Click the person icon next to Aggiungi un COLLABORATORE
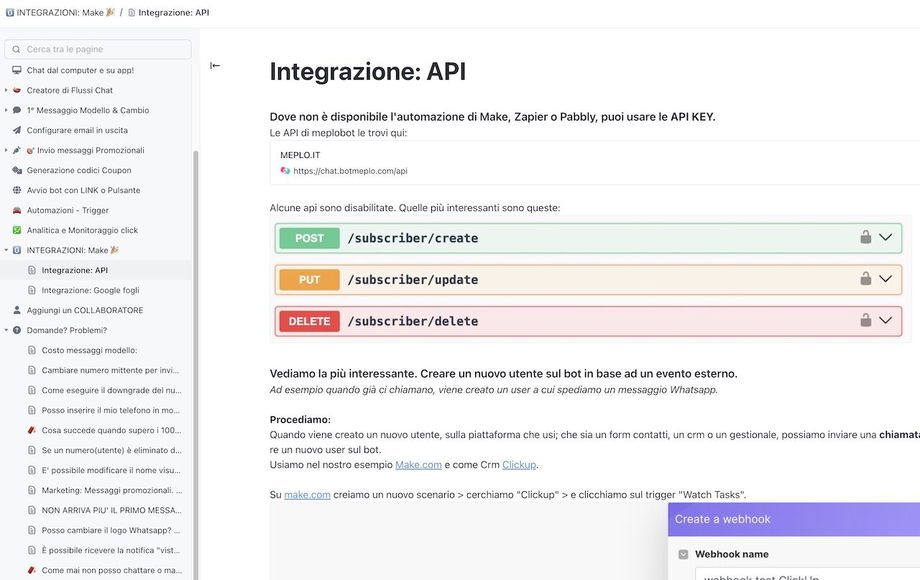Screen dimensions: 920x580 pos(17,310)
